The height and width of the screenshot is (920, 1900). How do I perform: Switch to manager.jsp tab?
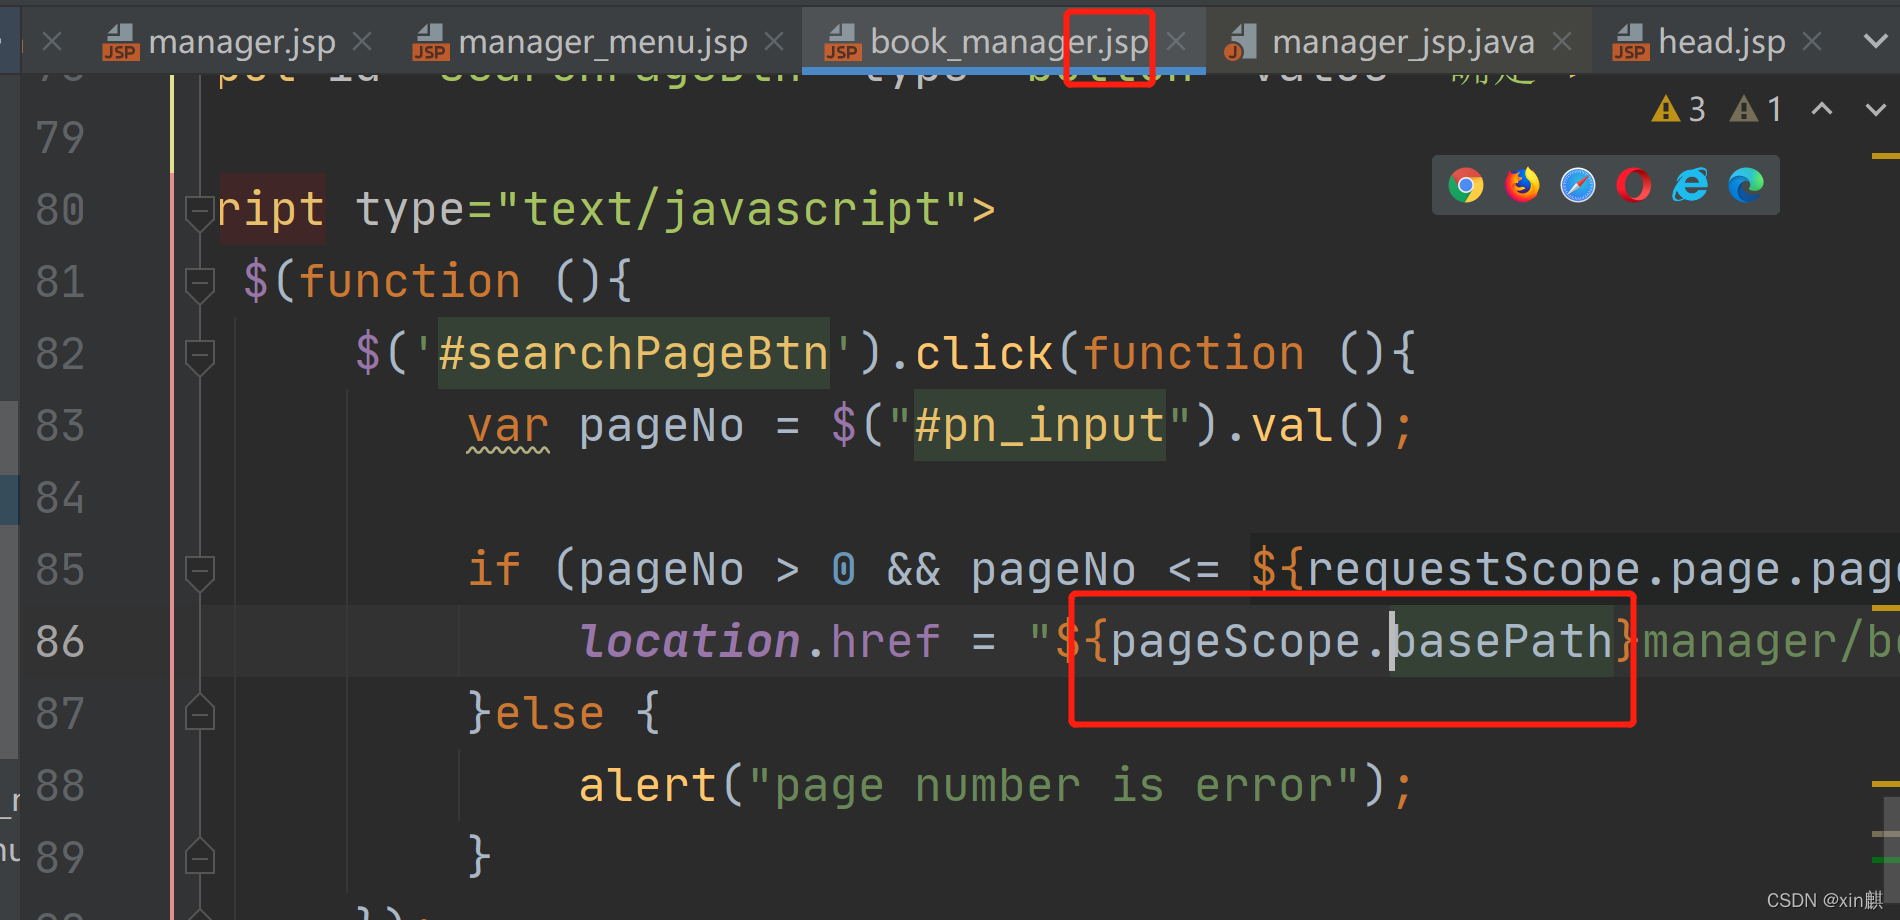pyautogui.click(x=241, y=42)
